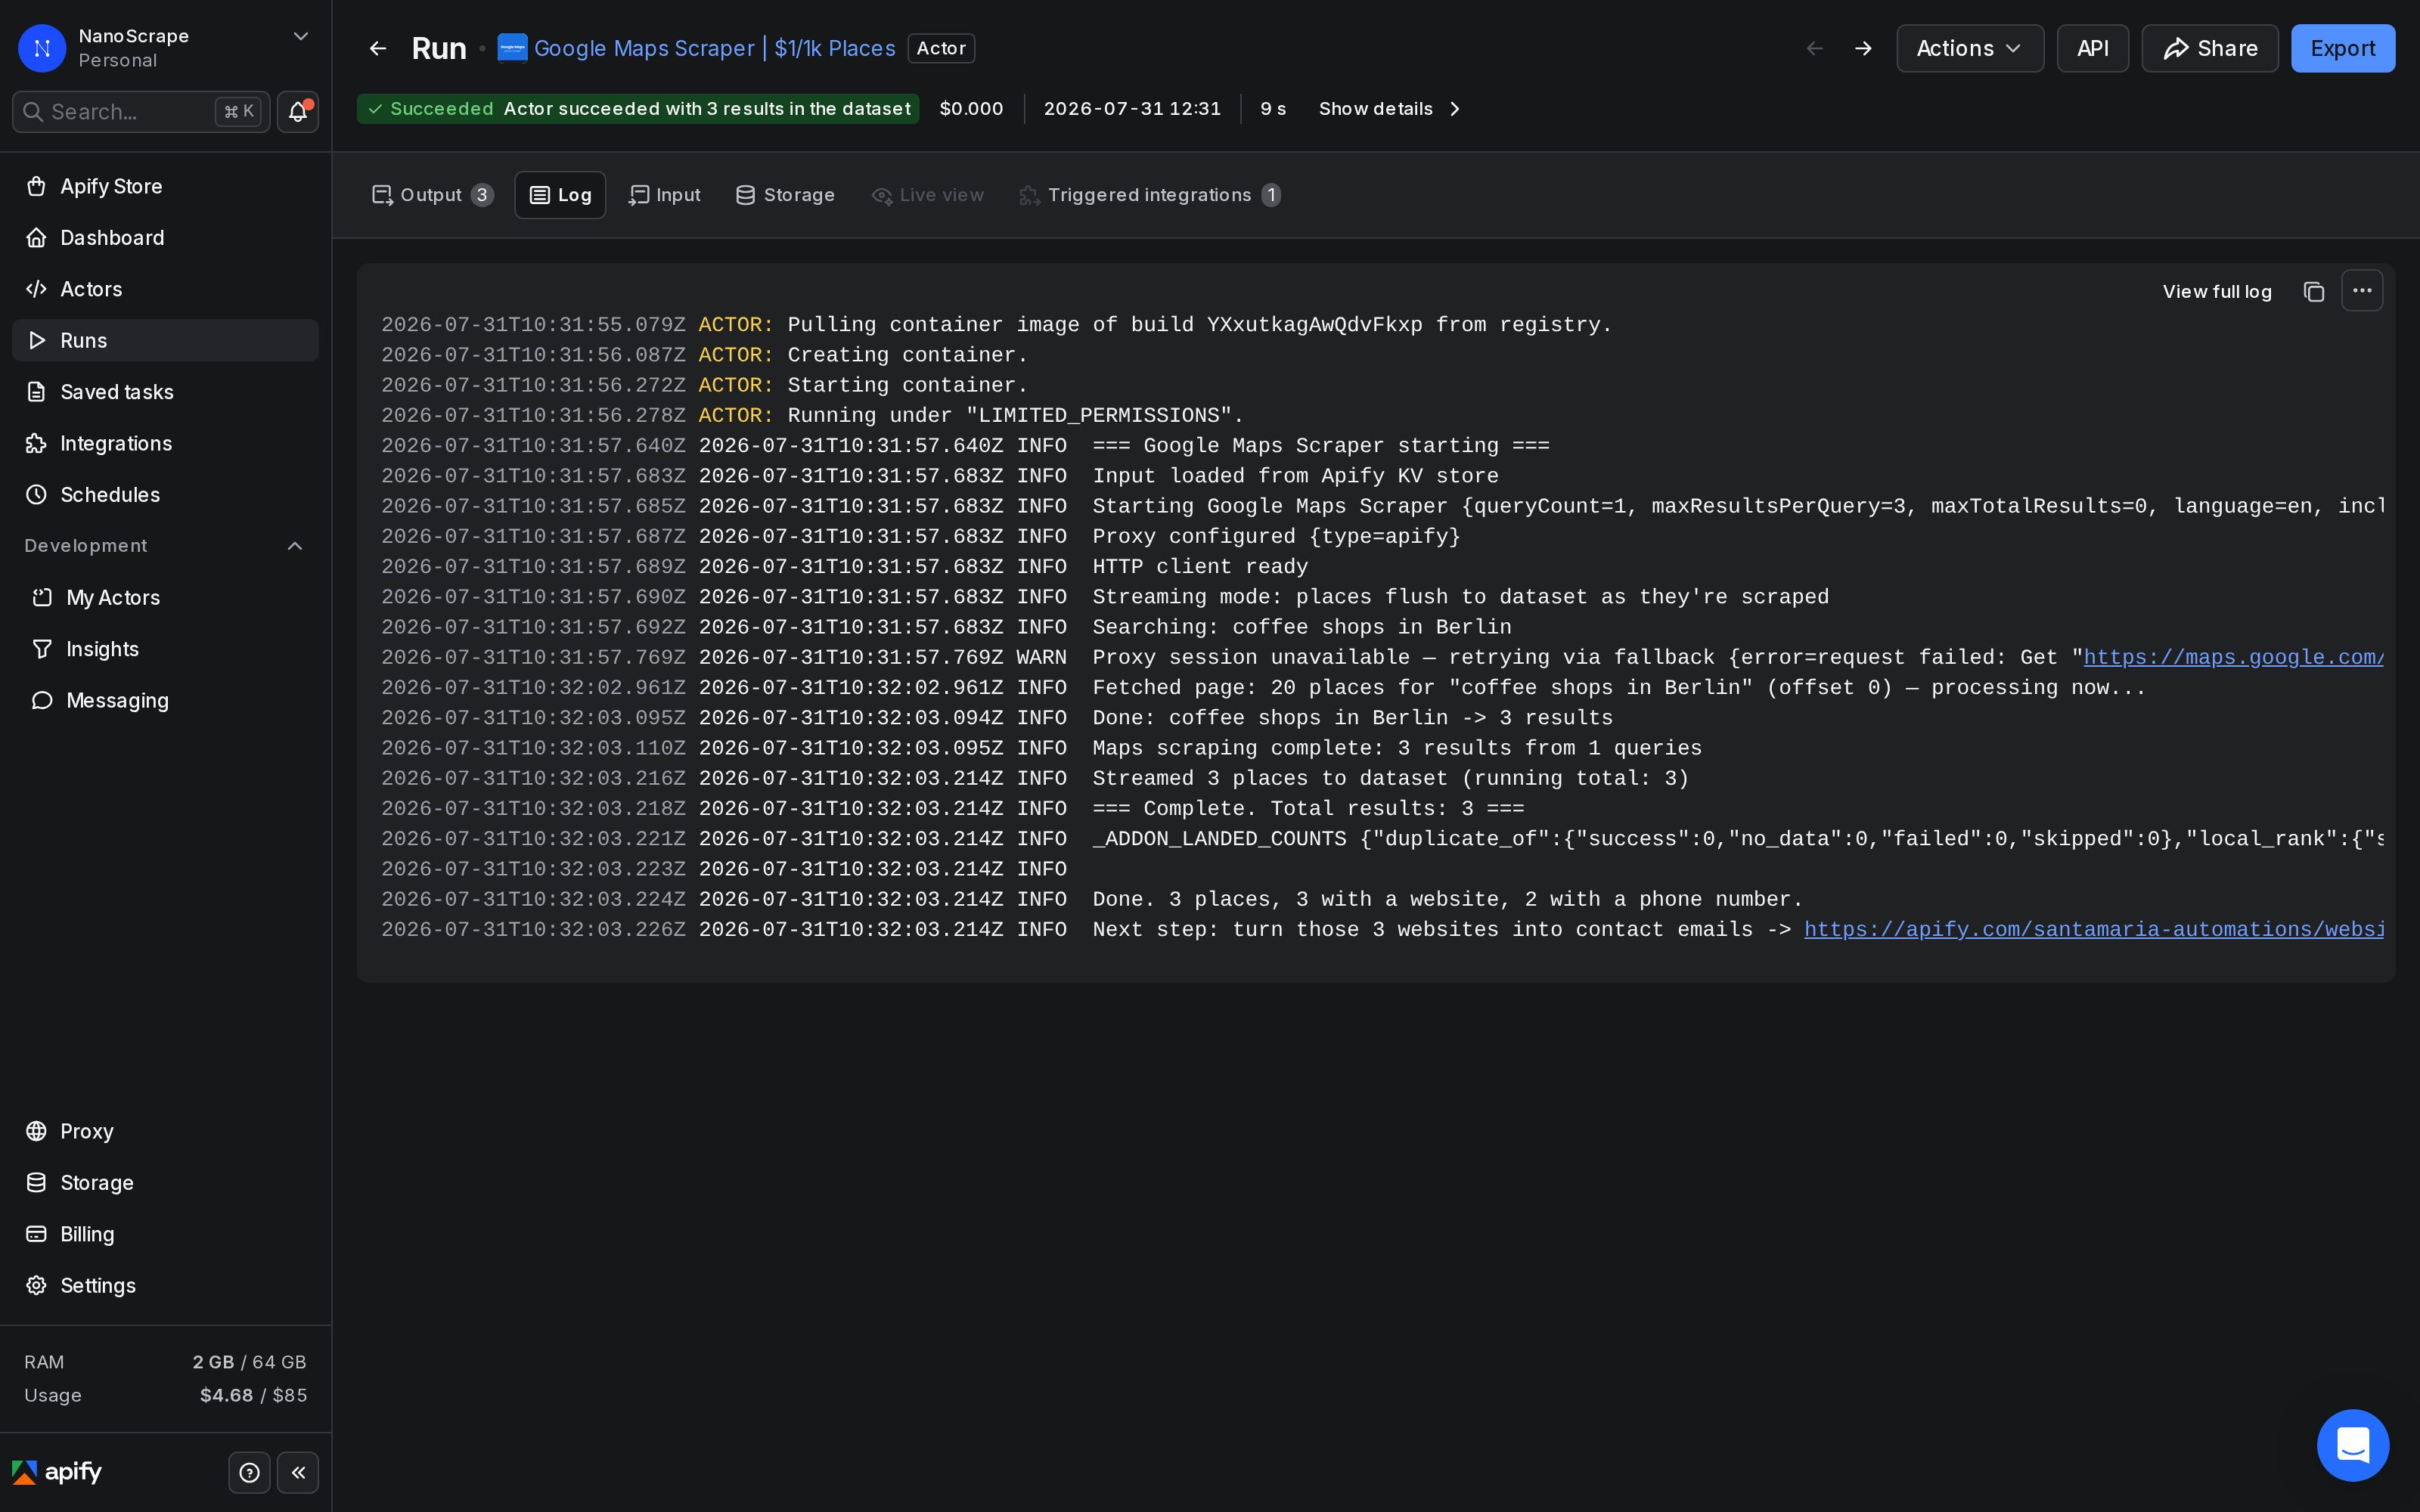Click into the Search field

[x=141, y=112]
